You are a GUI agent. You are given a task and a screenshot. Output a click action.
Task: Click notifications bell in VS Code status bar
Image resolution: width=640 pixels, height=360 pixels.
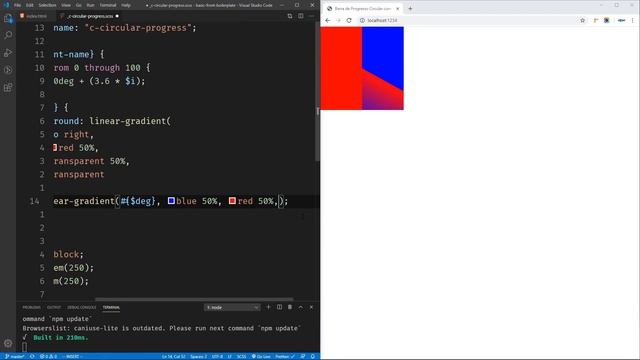(x=313, y=356)
